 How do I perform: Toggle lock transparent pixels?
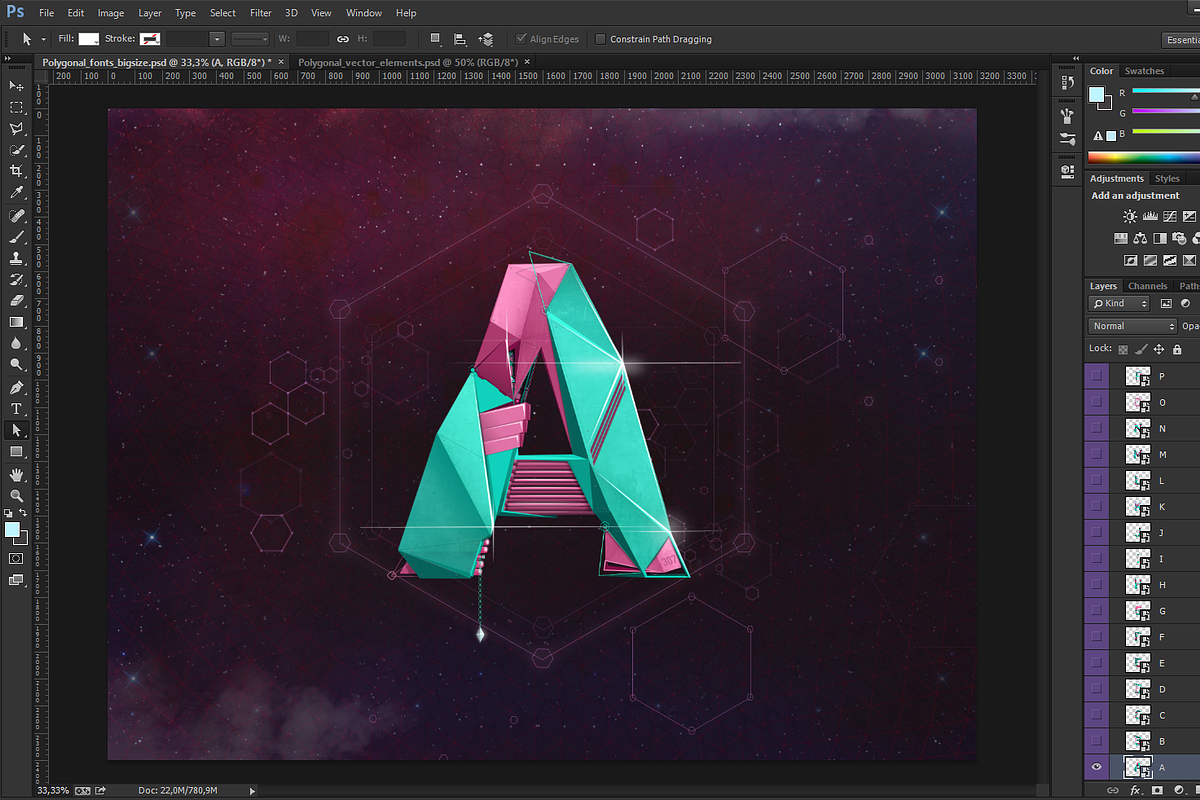(1122, 349)
